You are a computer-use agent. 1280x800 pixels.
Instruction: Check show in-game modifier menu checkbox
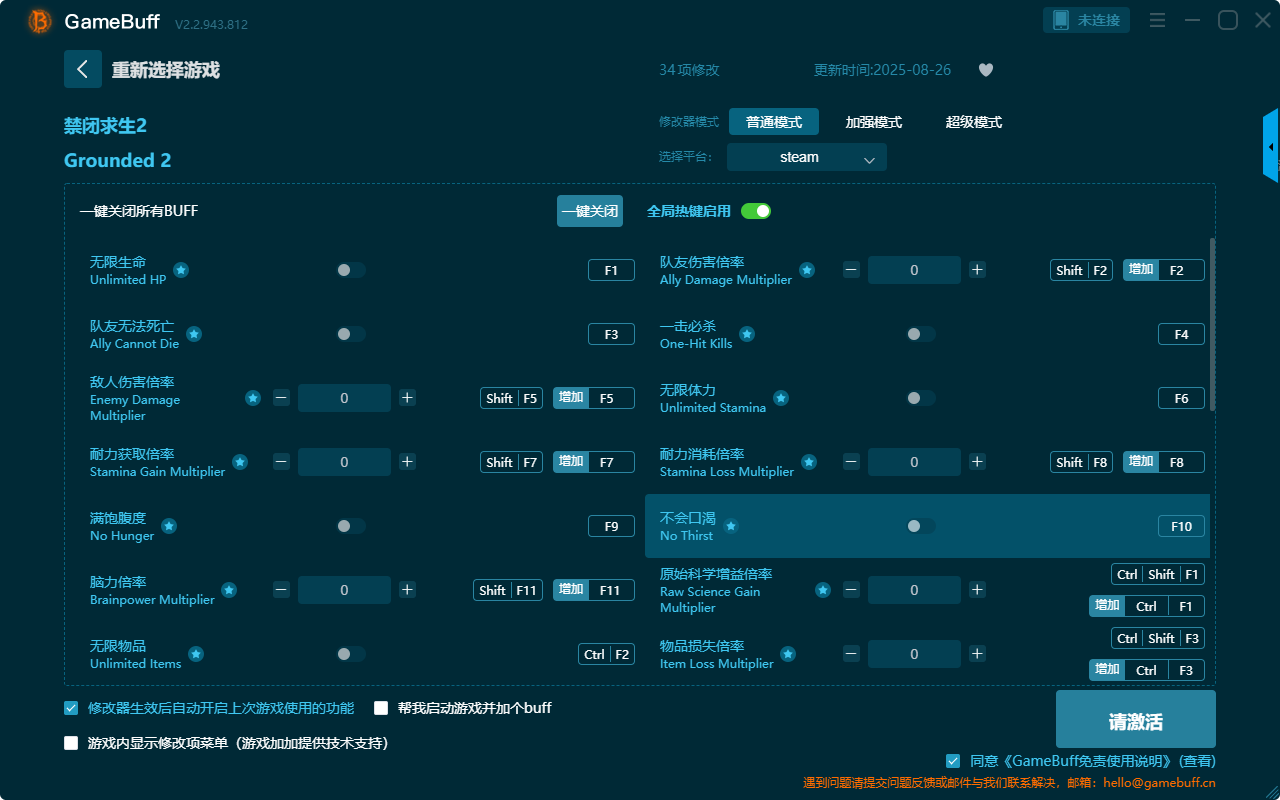coord(71,743)
